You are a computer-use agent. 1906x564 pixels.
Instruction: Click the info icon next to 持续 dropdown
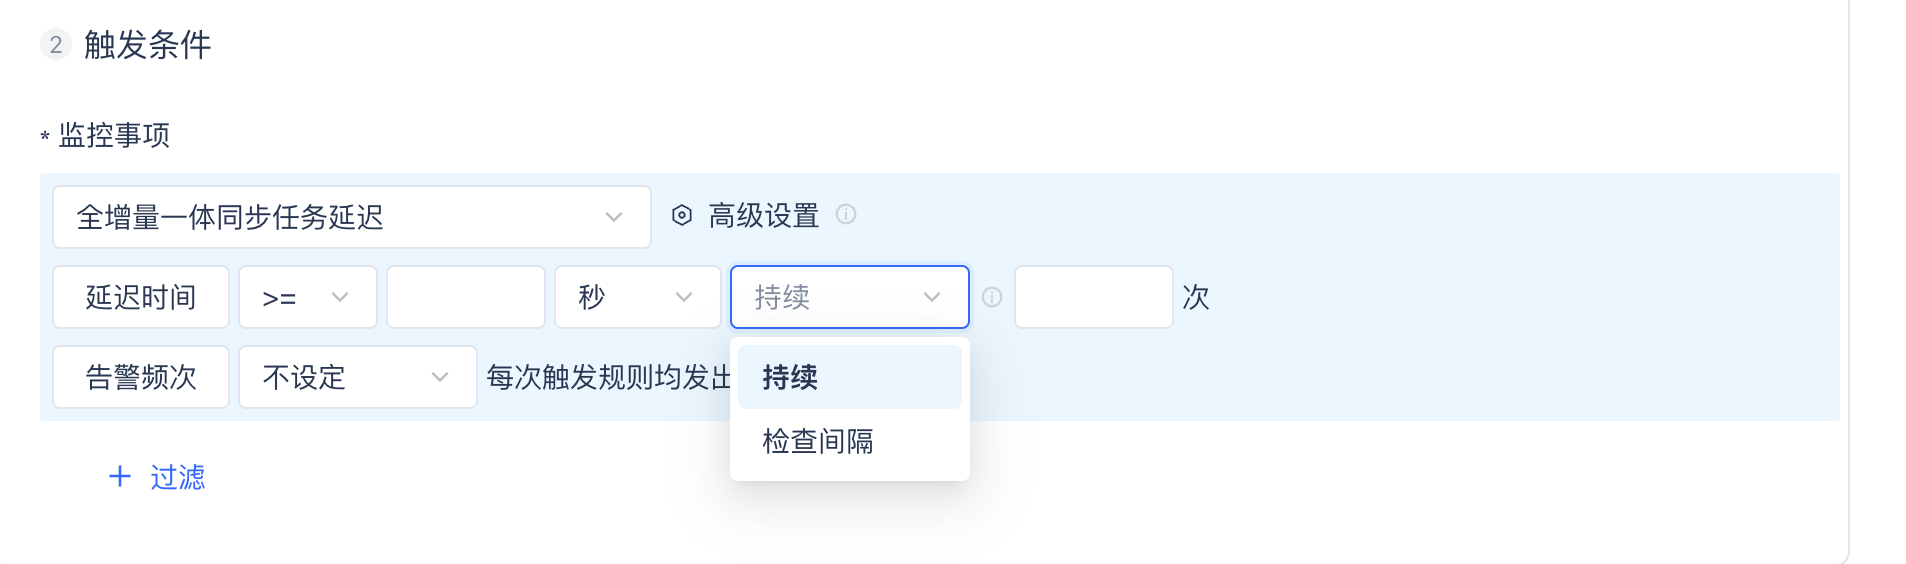(x=992, y=297)
